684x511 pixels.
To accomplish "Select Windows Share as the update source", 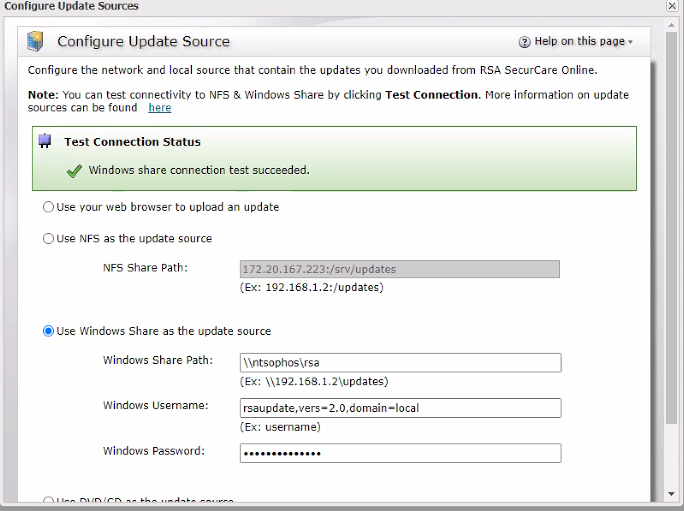I will (x=48, y=331).
